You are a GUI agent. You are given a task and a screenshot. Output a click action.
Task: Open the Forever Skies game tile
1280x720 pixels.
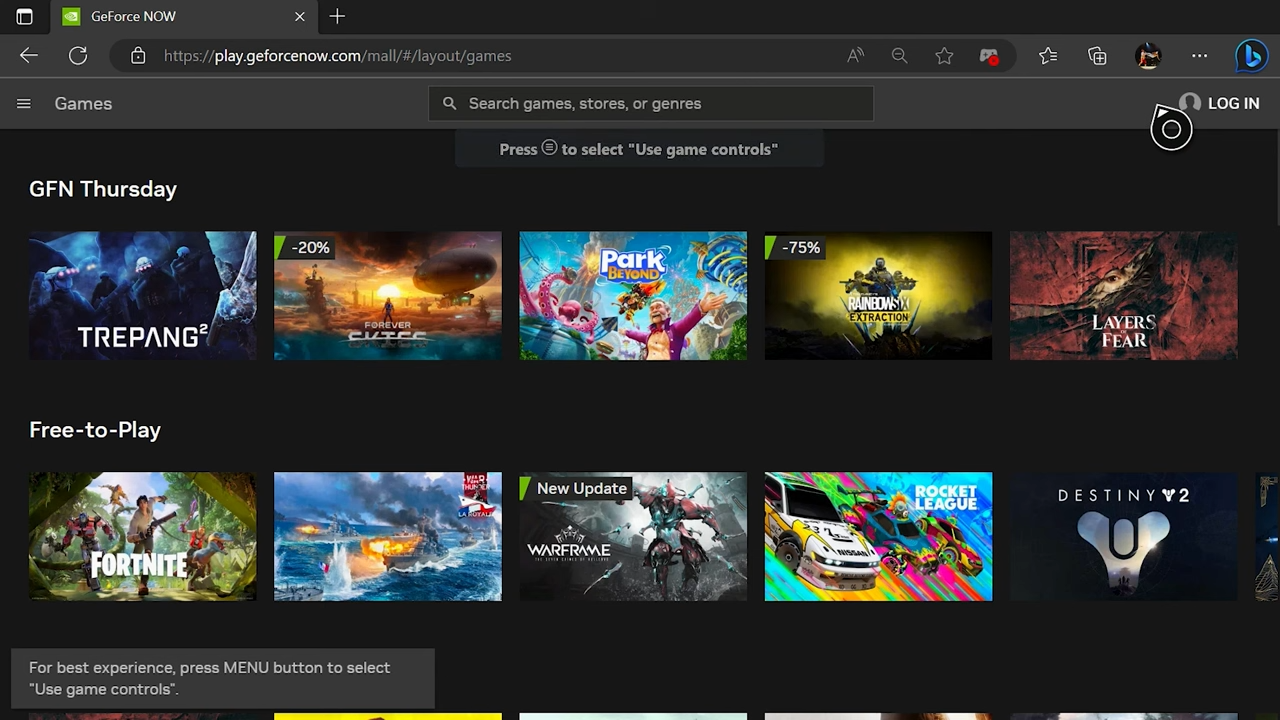[x=388, y=296]
